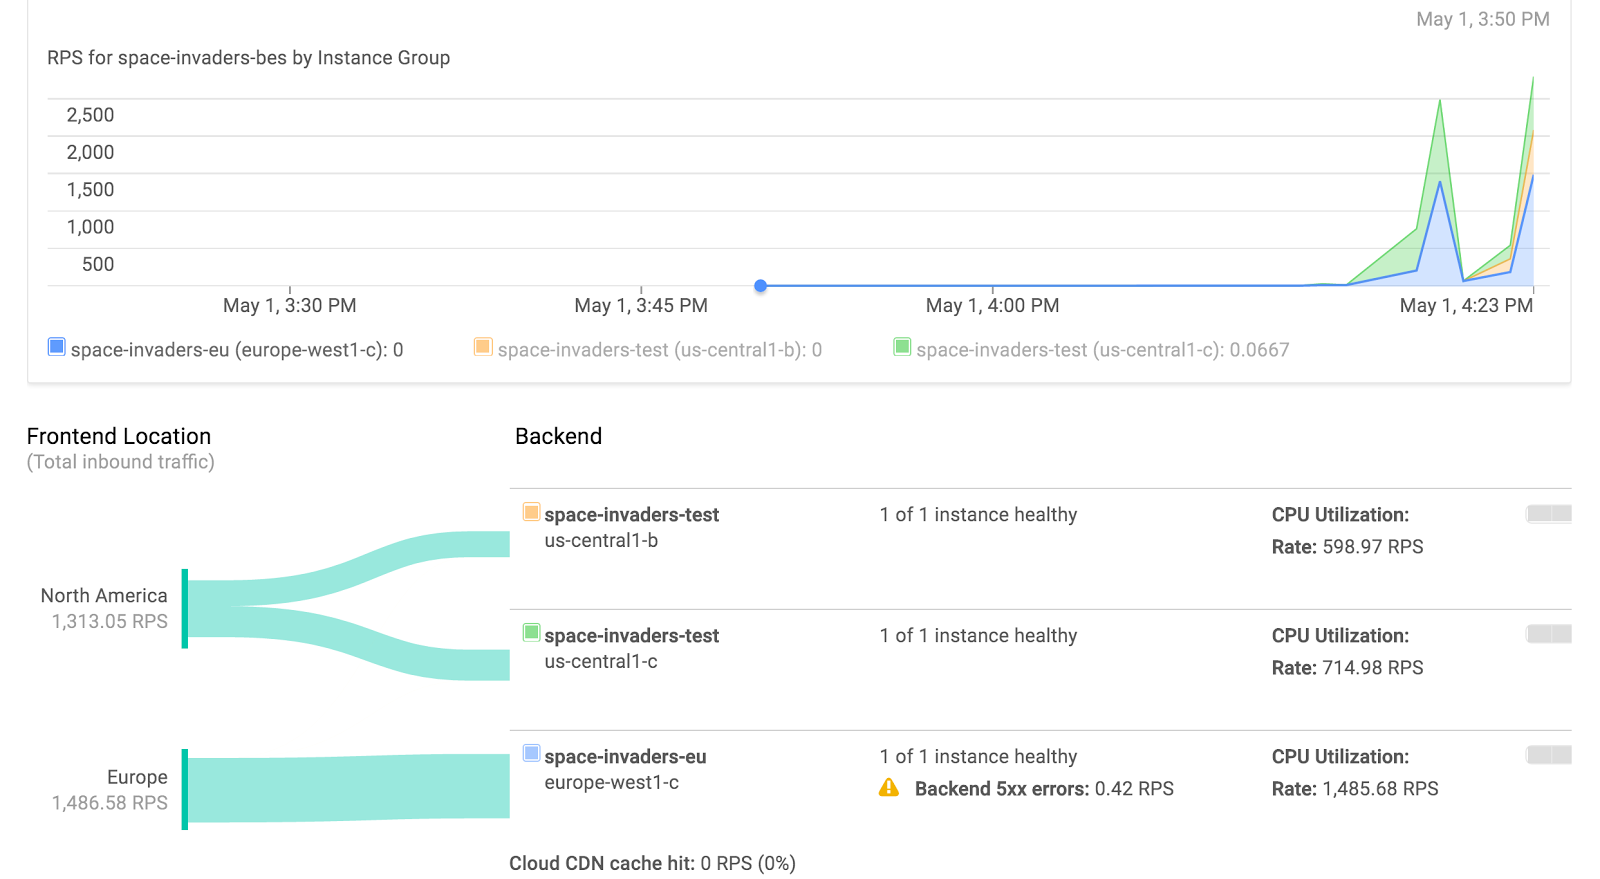This screenshot has height=879, width=1600.
Task: Click the May 1, 3:30 PM axis label
Action: (x=290, y=306)
